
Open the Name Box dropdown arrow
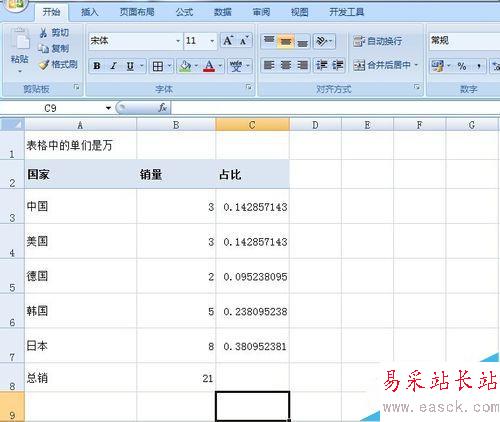tap(108, 108)
